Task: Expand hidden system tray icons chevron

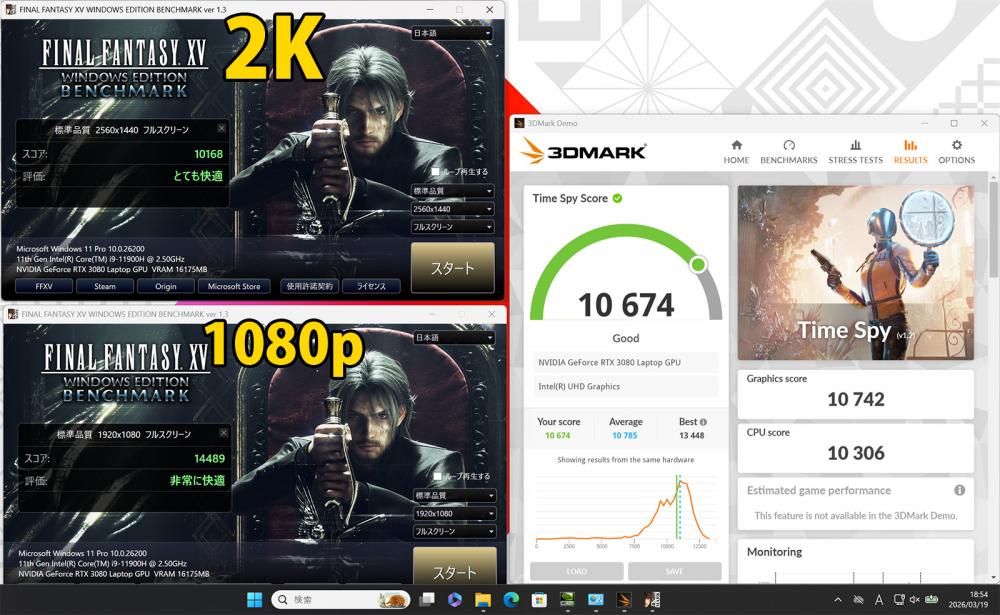Action: click(x=838, y=600)
